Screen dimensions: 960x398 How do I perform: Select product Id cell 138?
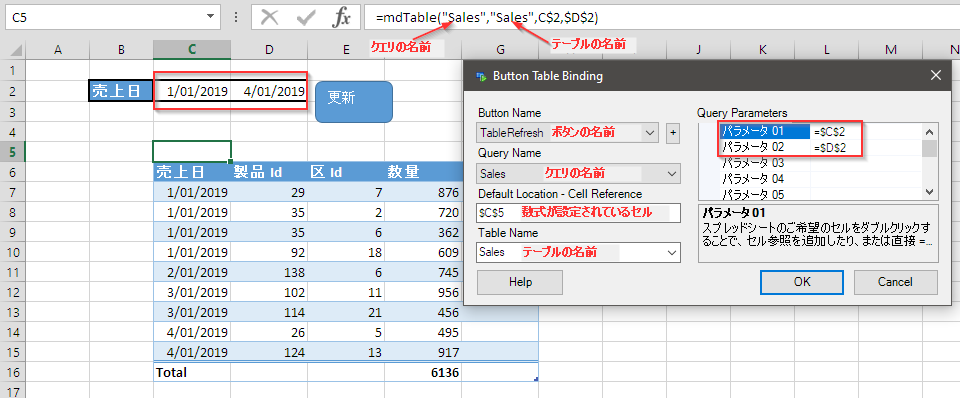coord(269,272)
